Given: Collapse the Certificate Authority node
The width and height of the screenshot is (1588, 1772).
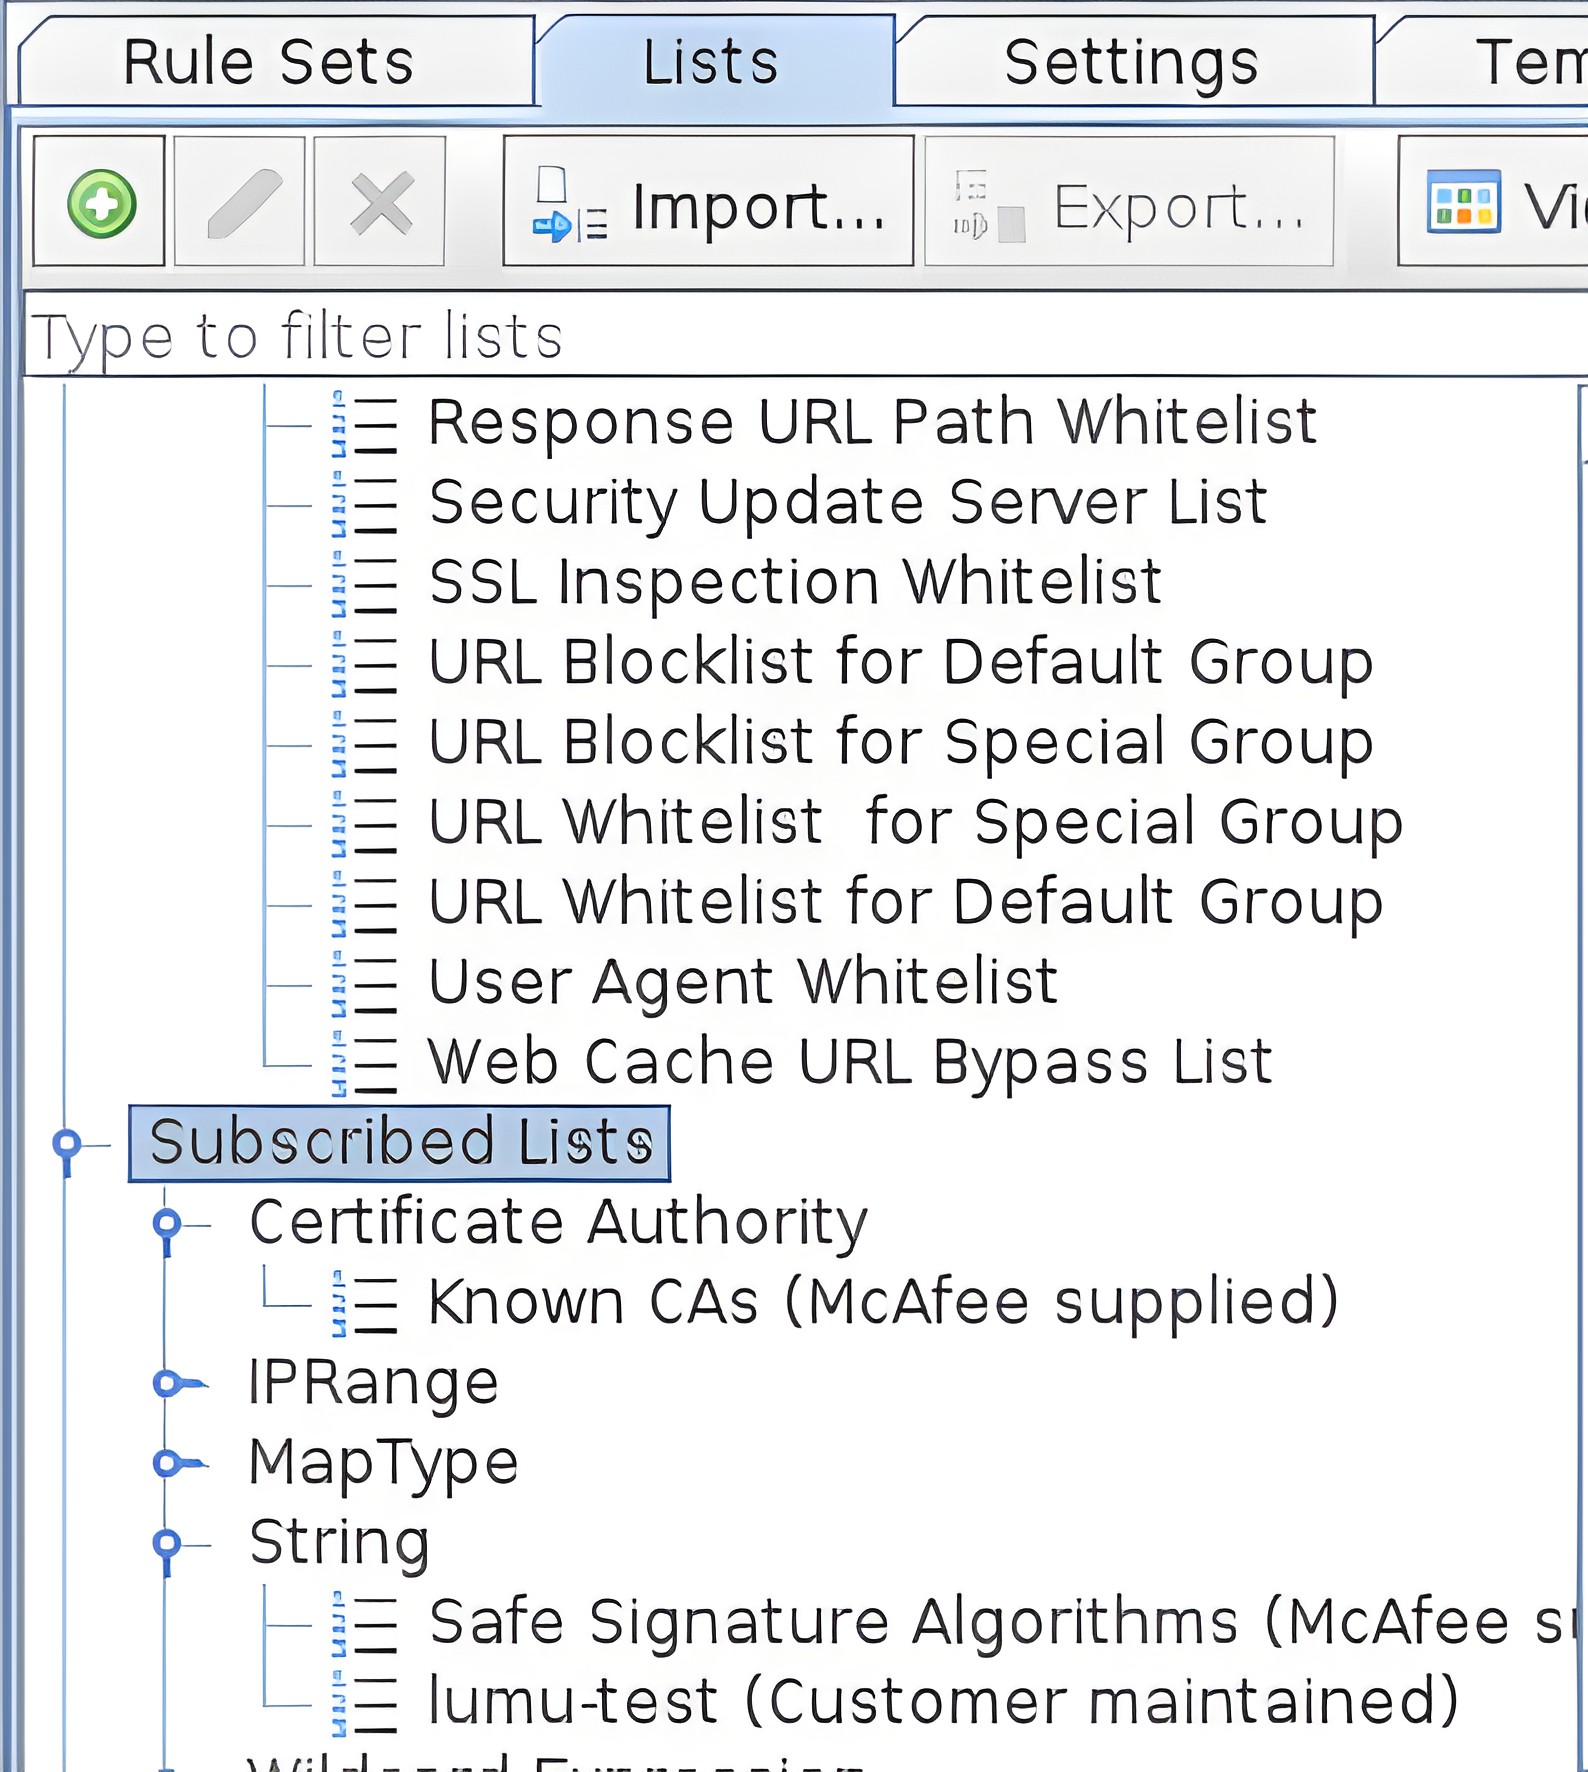Looking at the screenshot, I should pos(167,1224).
